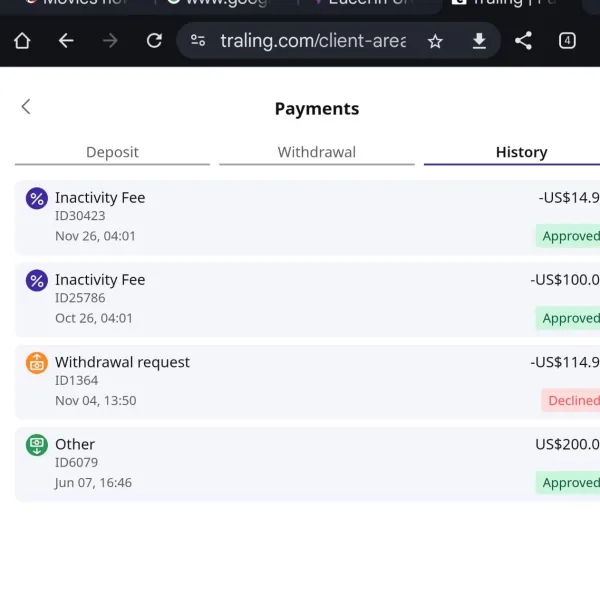Share the page via share icon

click(523, 41)
